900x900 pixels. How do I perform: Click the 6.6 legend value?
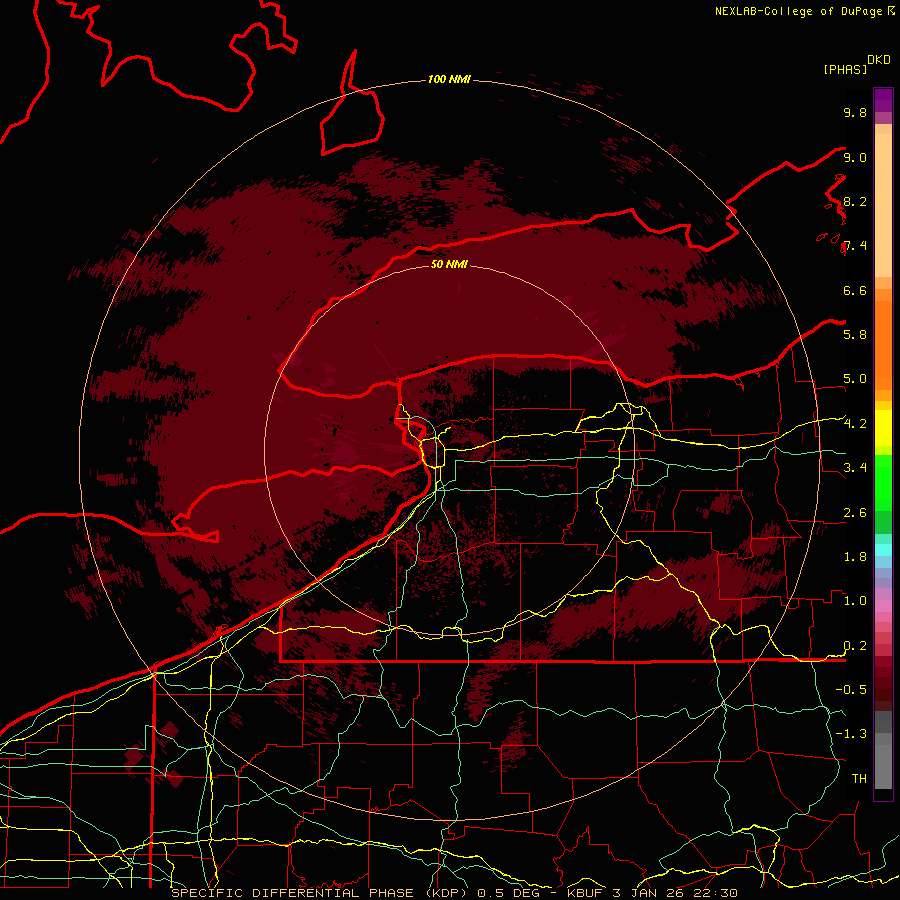855,290
